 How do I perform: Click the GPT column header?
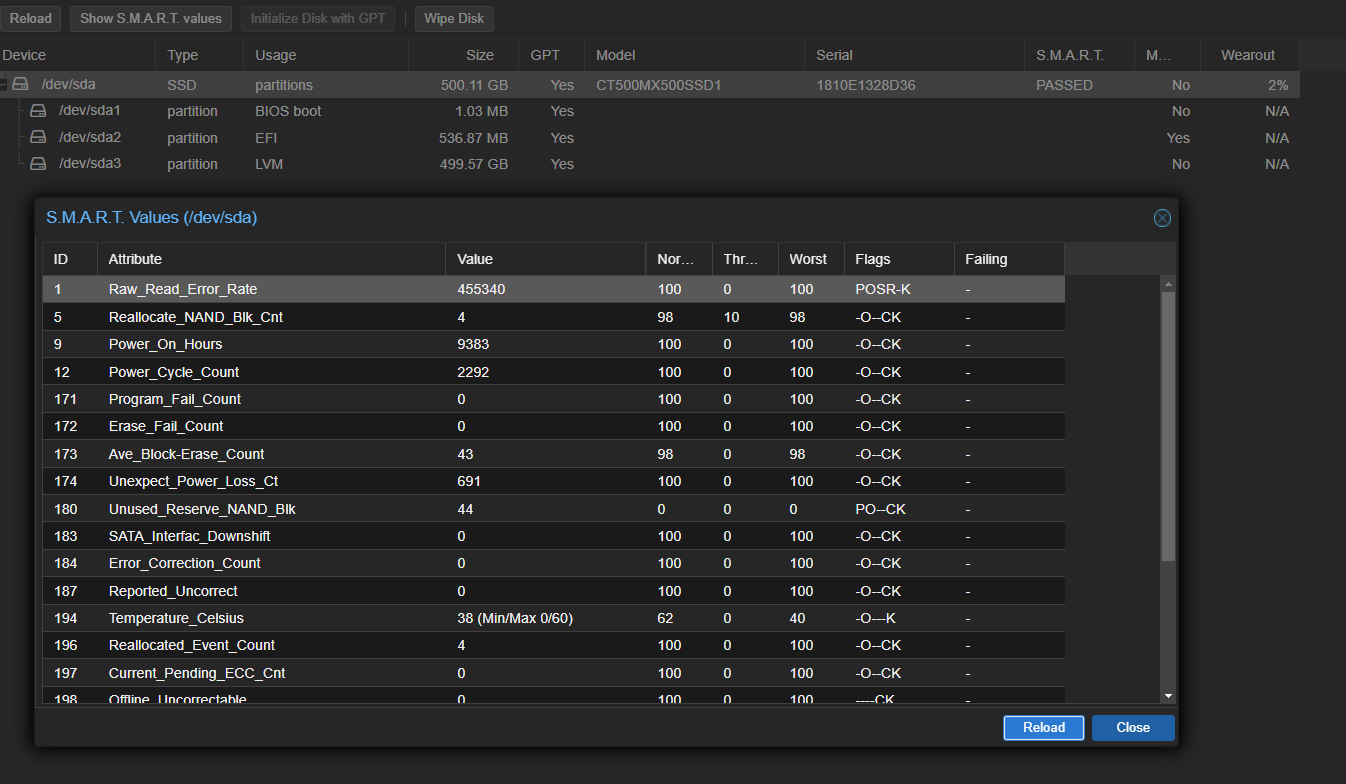(551, 55)
